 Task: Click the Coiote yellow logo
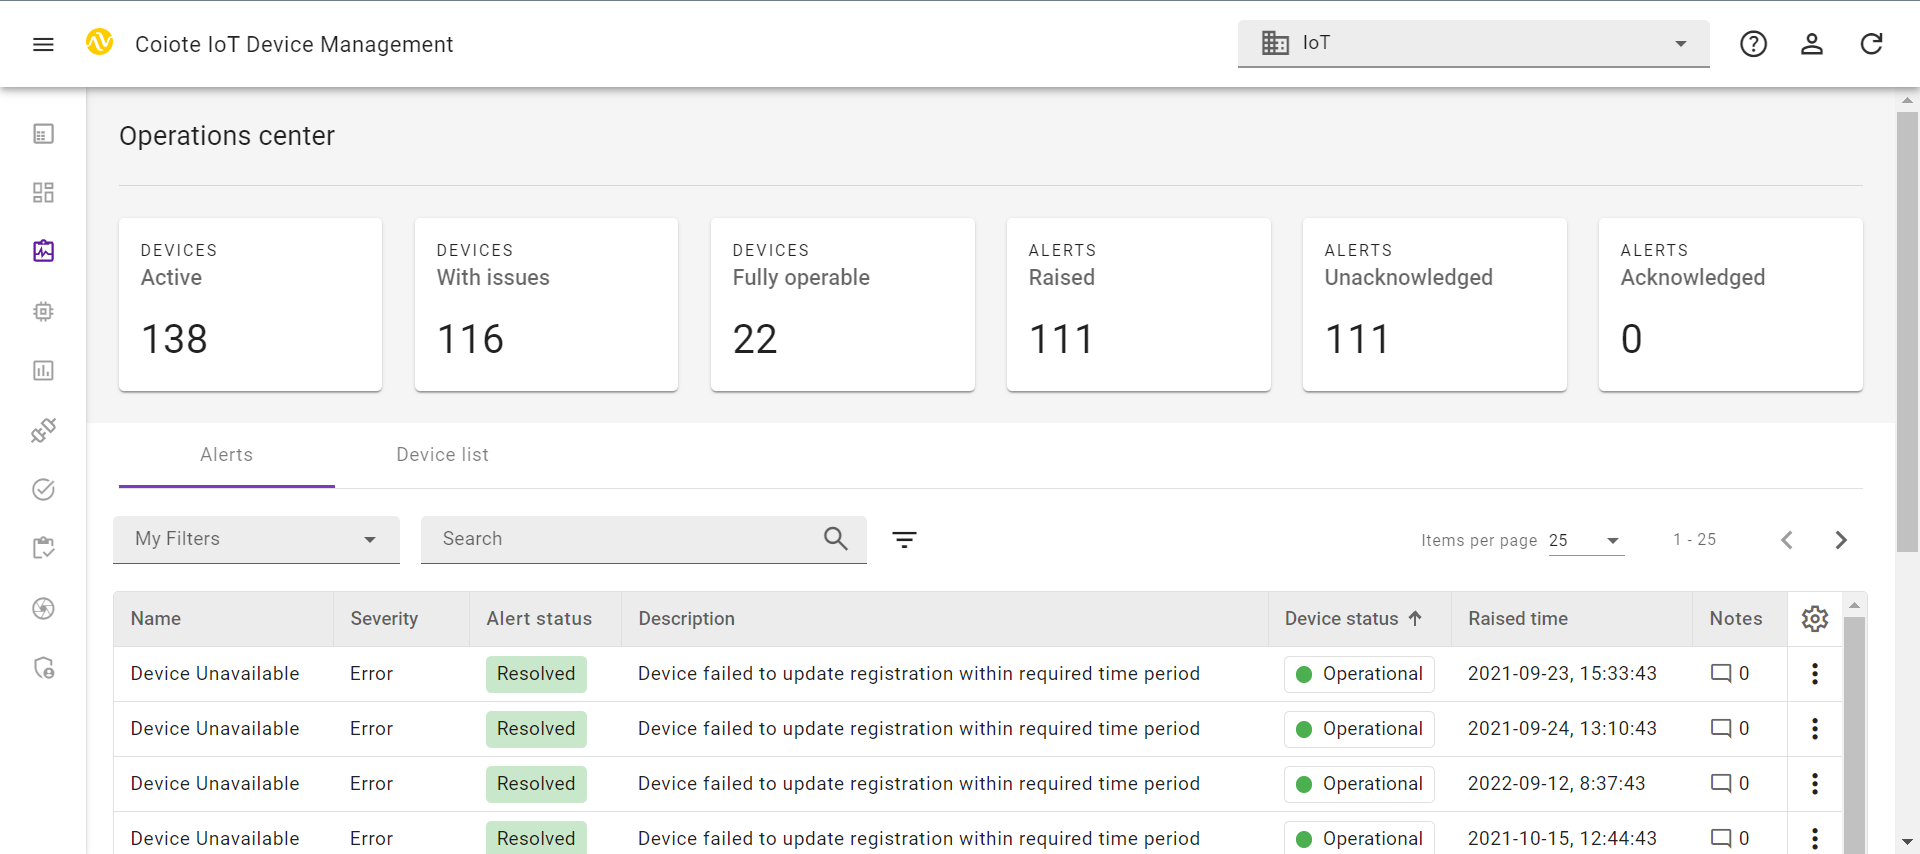(x=99, y=42)
